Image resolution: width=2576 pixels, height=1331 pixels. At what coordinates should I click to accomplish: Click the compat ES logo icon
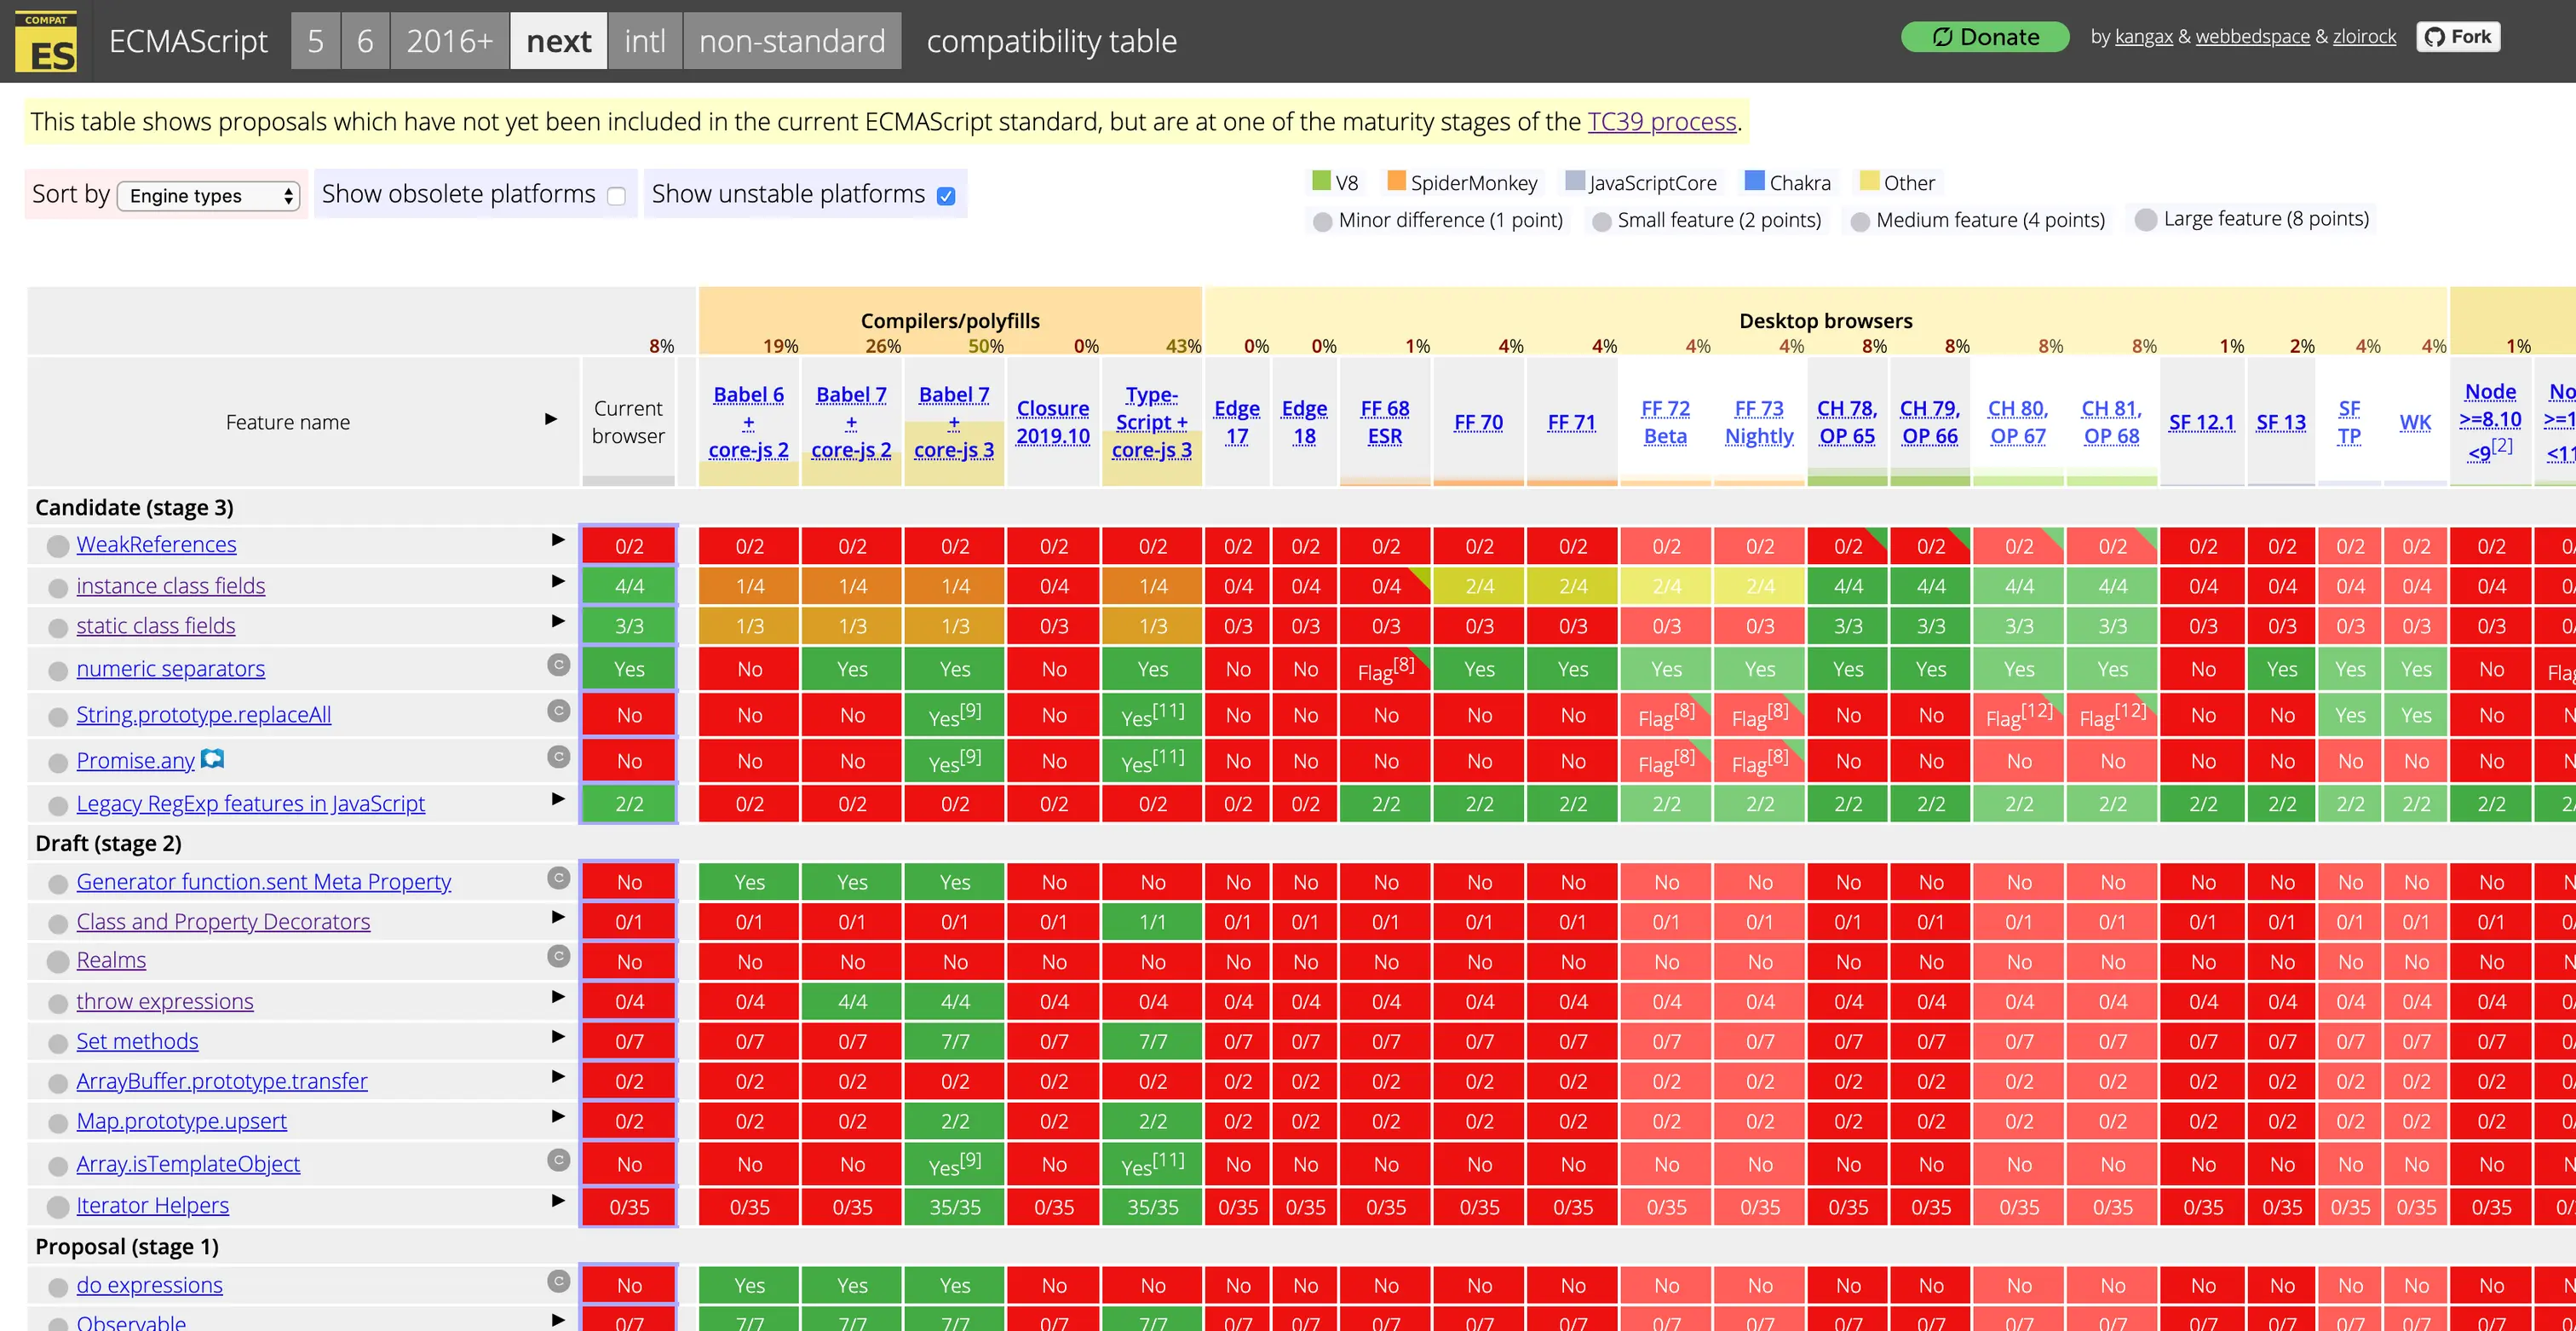pos(46,43)
